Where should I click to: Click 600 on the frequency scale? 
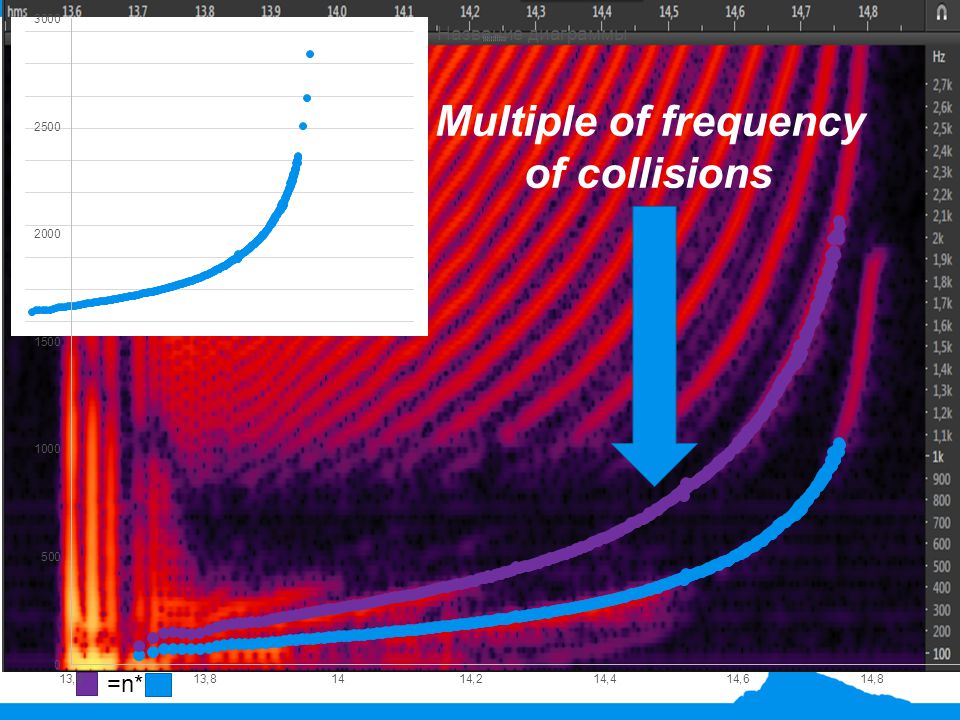tap(942, 544)
